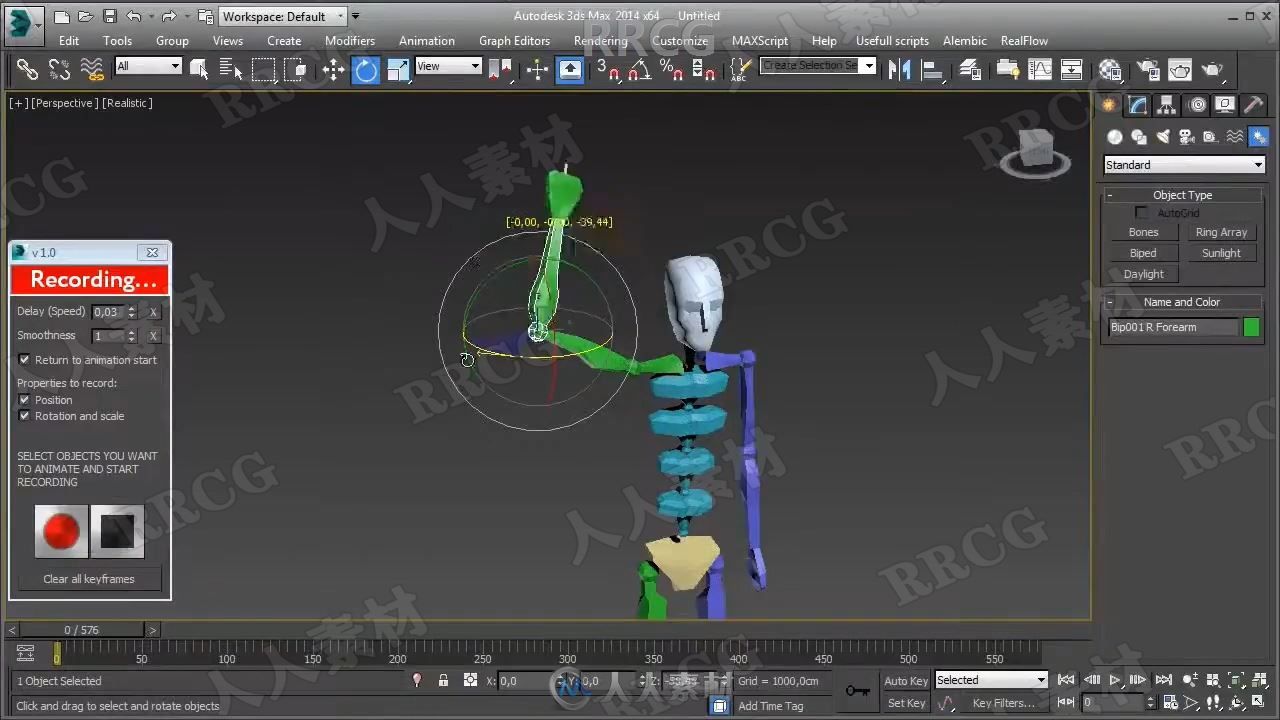Click the Biped button

[1143, 253]
